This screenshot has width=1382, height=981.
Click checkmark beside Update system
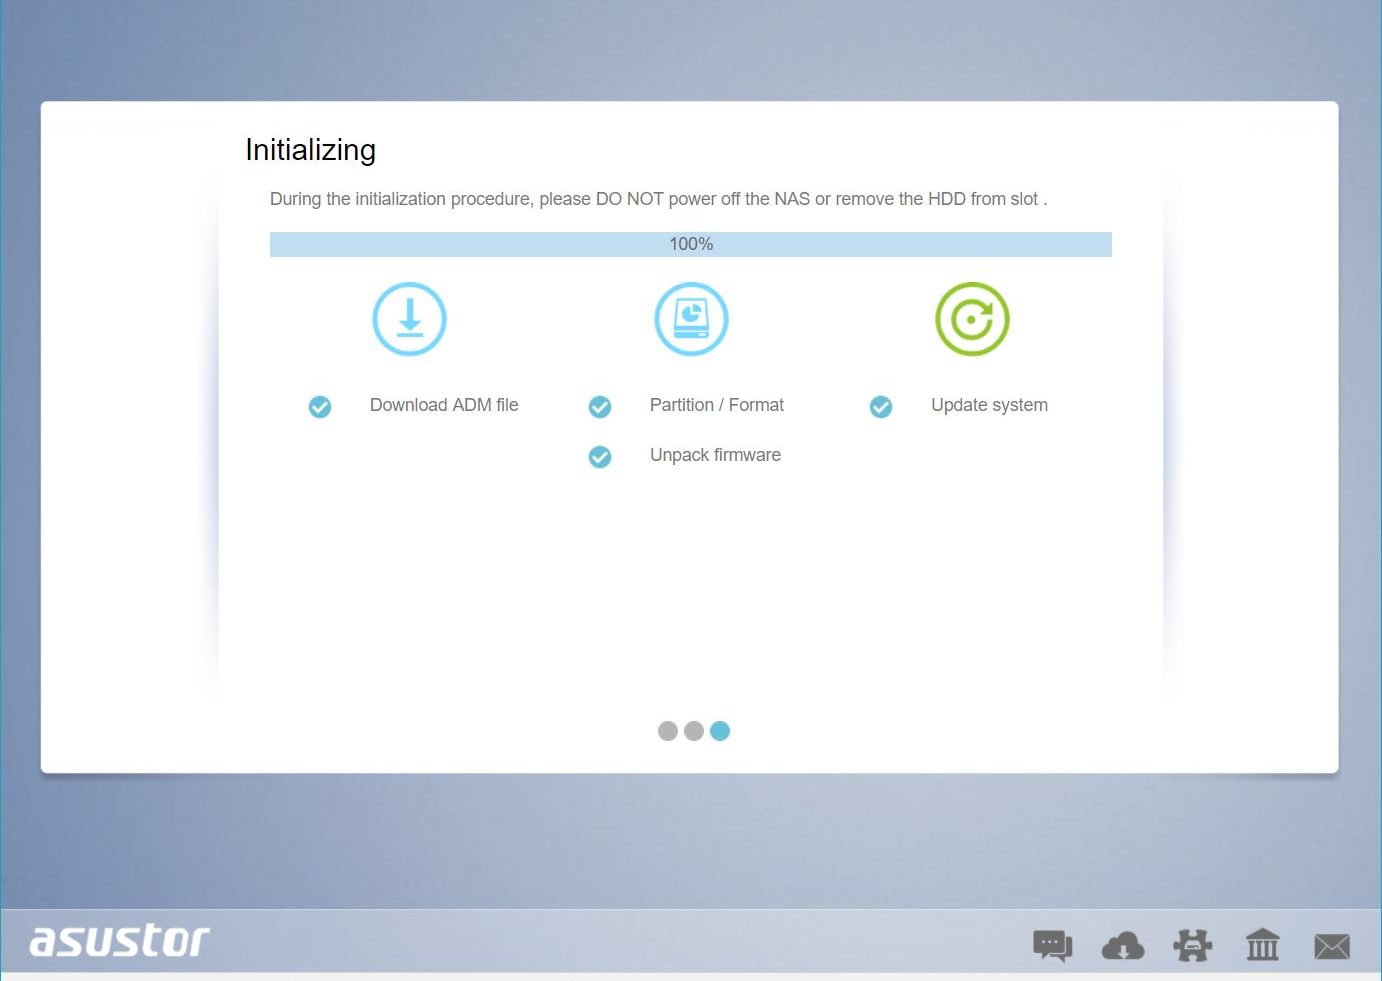(881, 406)
